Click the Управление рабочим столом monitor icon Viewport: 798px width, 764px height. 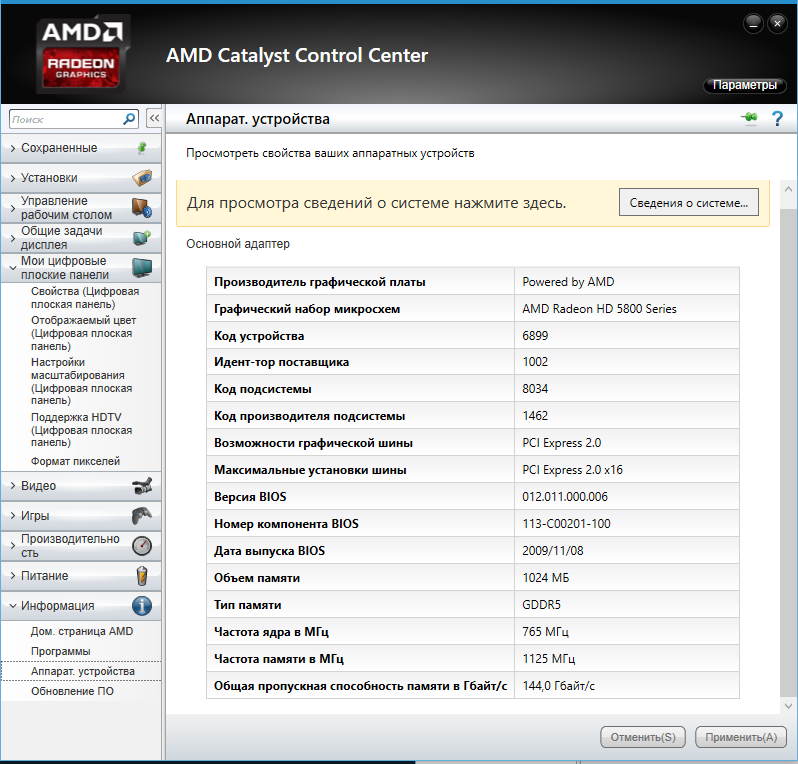click(x=142, y=208)
